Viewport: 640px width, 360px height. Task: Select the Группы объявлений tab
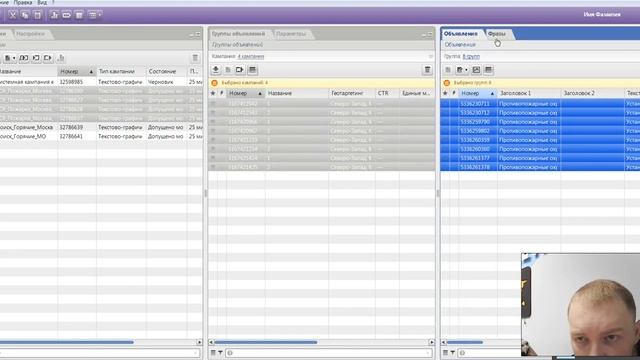point(238,34)
